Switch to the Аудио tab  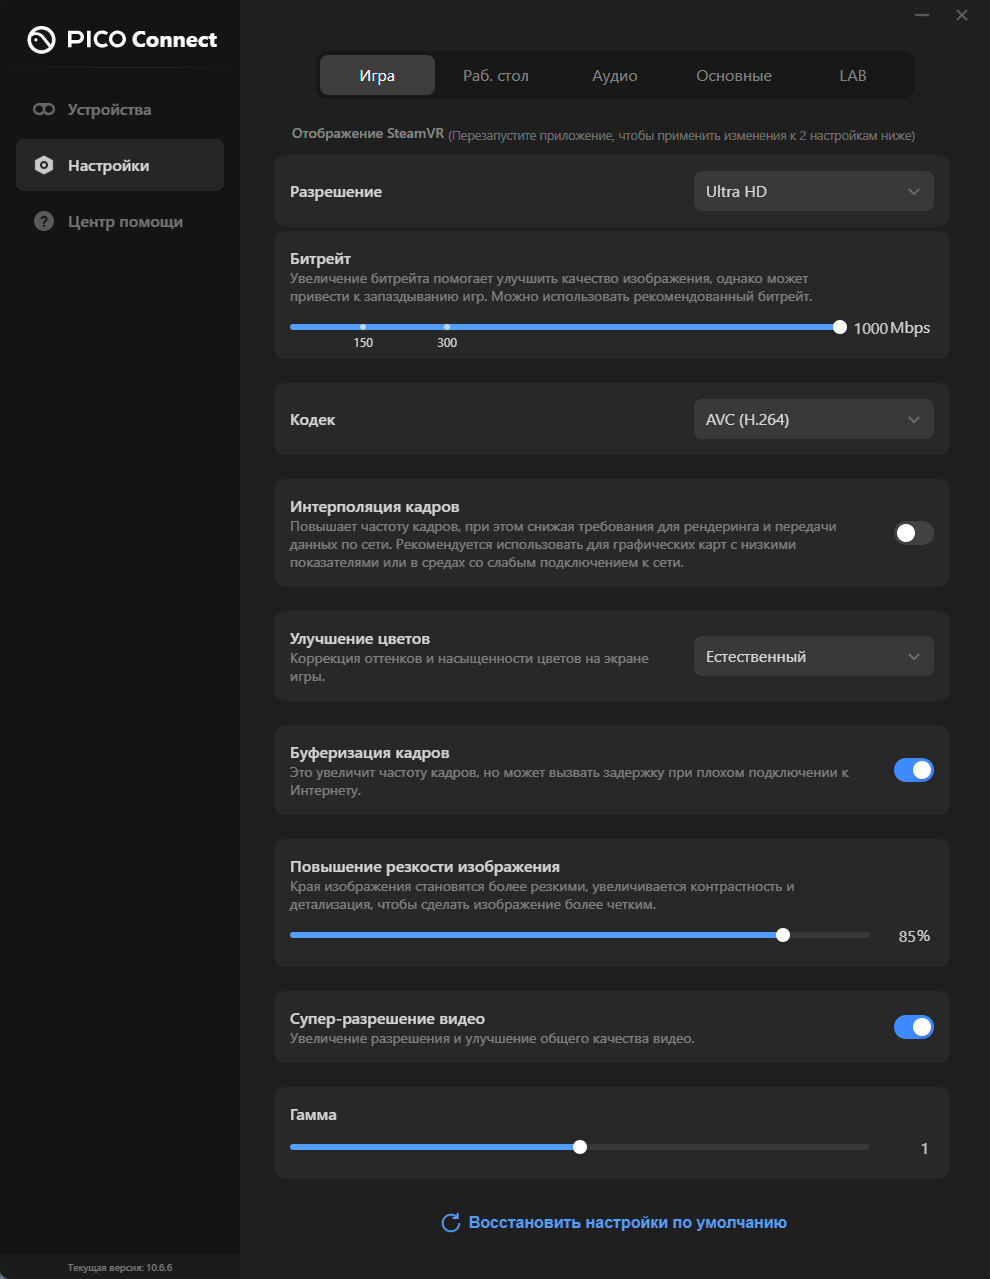[615, 74]
